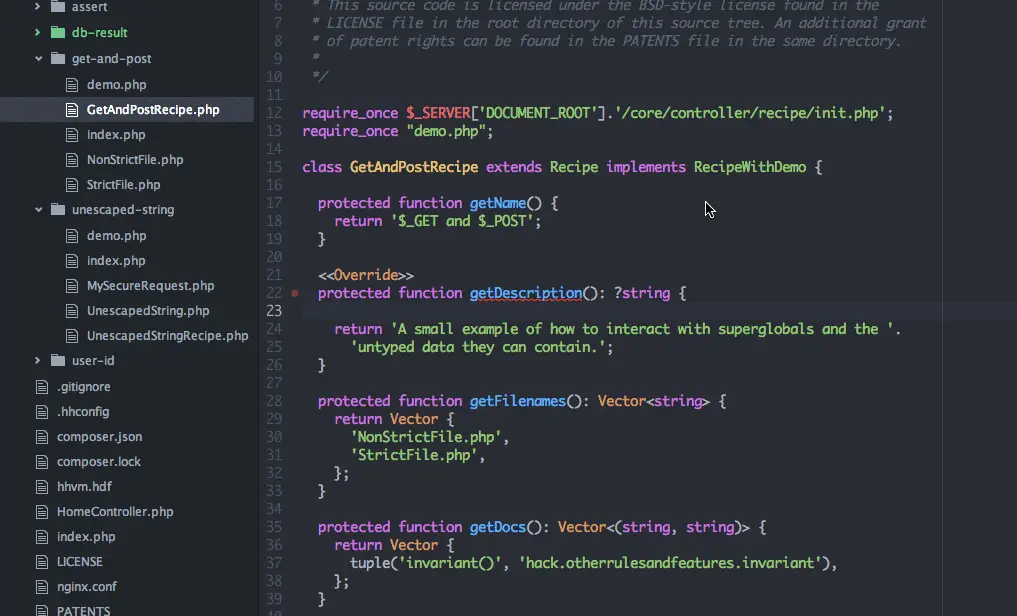
Task: Open UnescapedString.php in the tree
Action: click(x=148, y=311)
